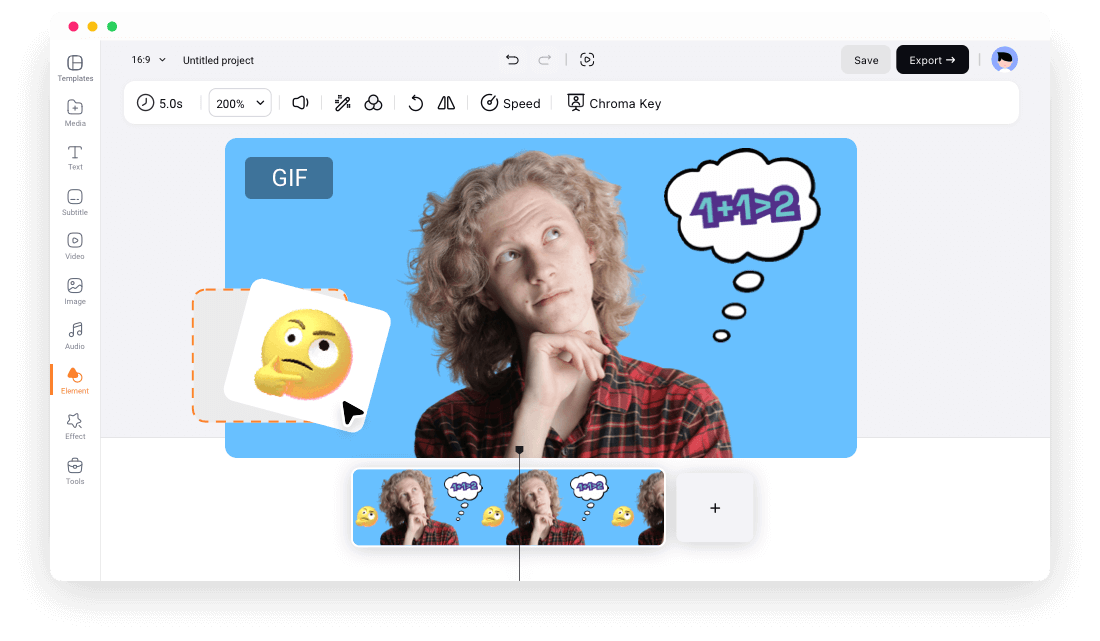Image resolution: width=1100 pixels, height=641 pixels.
Task: Open the Media panel
Action: [x=75, y=113]
